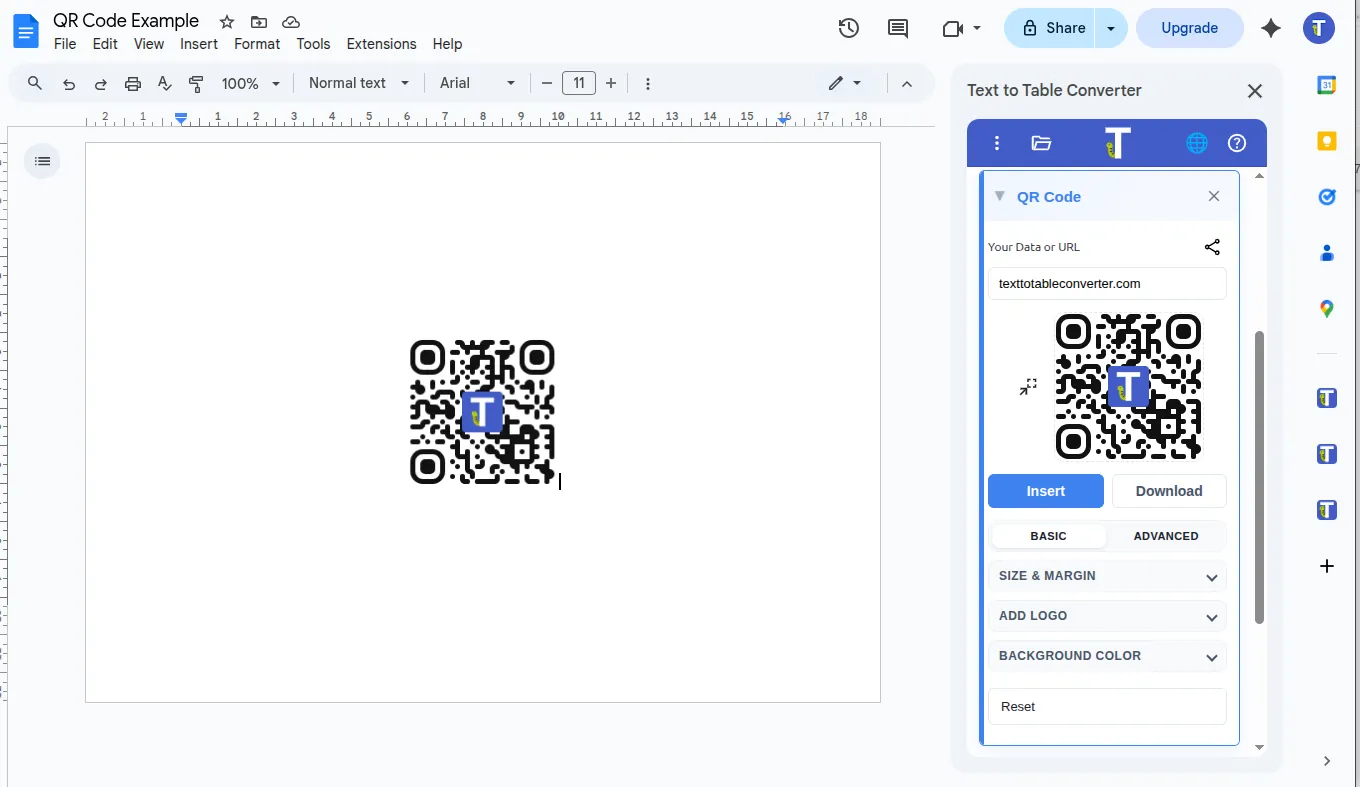Image resolution: width=1360 pixels, height=787 pixels.
Task: Open the Insert menu
Action: coord(198,44)
